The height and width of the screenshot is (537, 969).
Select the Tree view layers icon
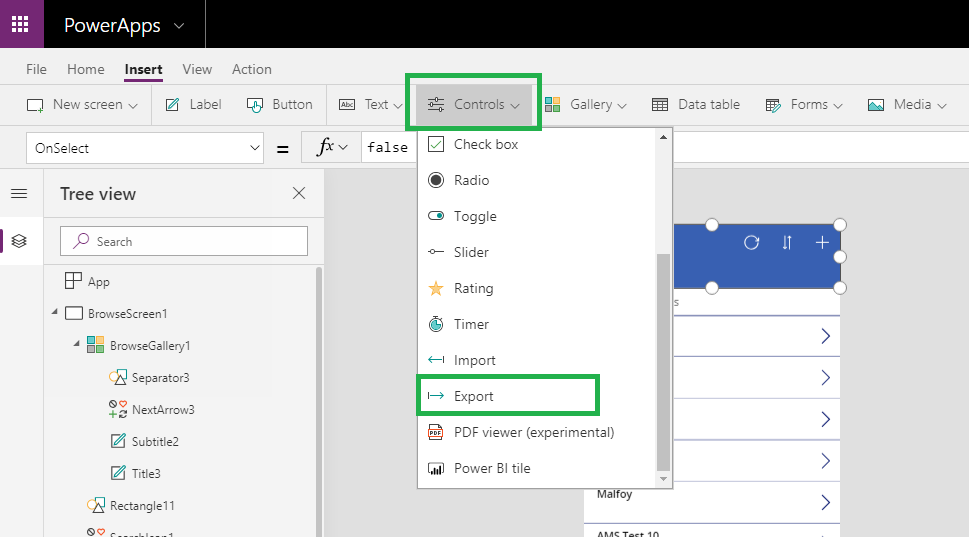point(19,241)
